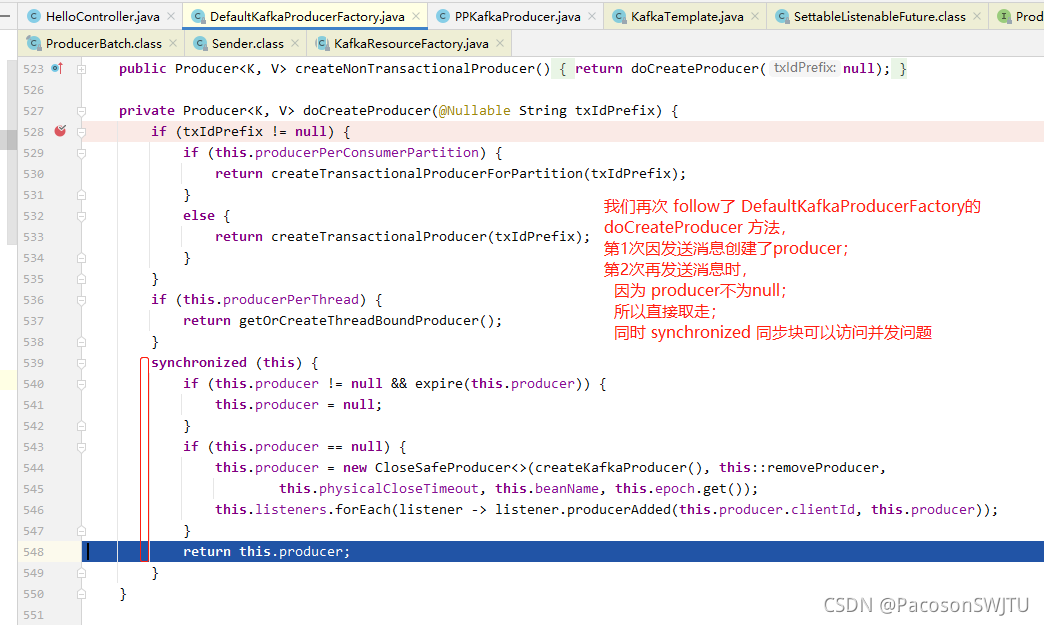This screenshot has height=625, width=1044.
Task: Collapse the doCreateProducer method at line 527
Action: tap(81, 111)
